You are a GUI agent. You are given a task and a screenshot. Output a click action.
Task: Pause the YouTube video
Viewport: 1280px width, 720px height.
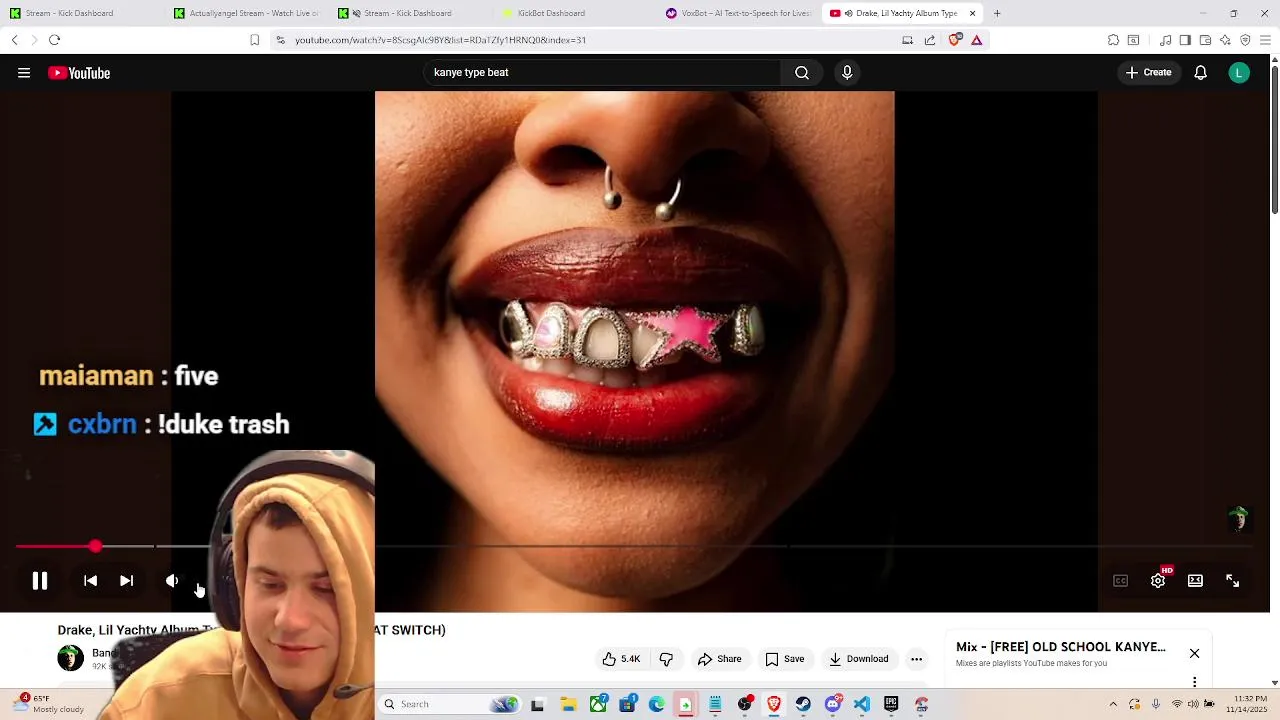click(x=40, y=581)
